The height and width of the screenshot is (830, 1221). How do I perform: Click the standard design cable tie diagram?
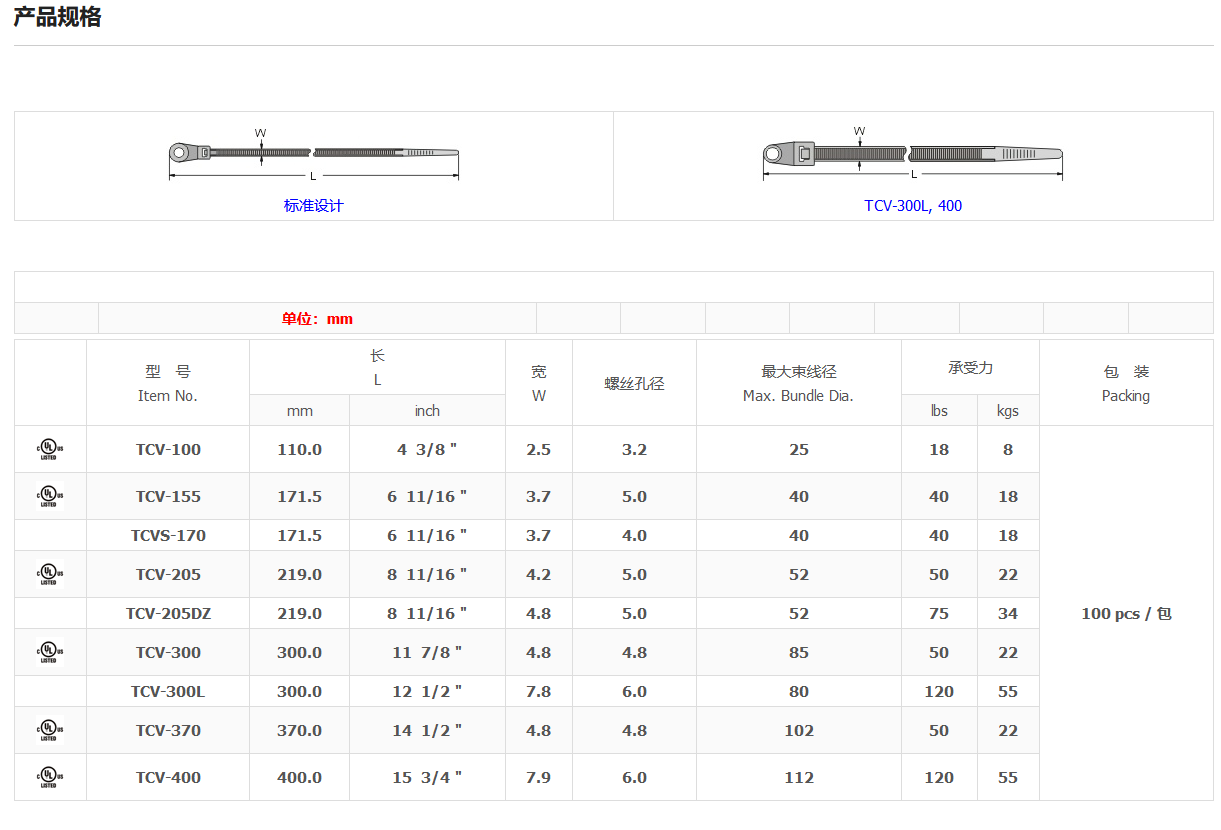[313, 154]
